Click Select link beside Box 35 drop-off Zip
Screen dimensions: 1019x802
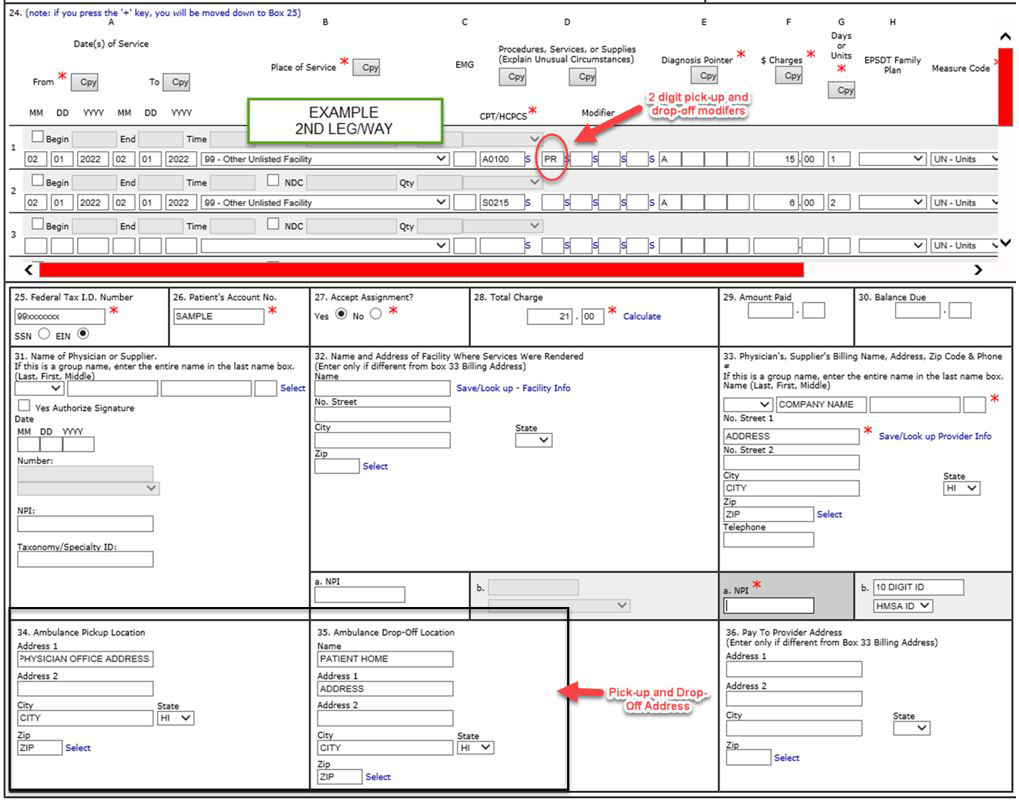pyautogui.click(x=378, y=777)
